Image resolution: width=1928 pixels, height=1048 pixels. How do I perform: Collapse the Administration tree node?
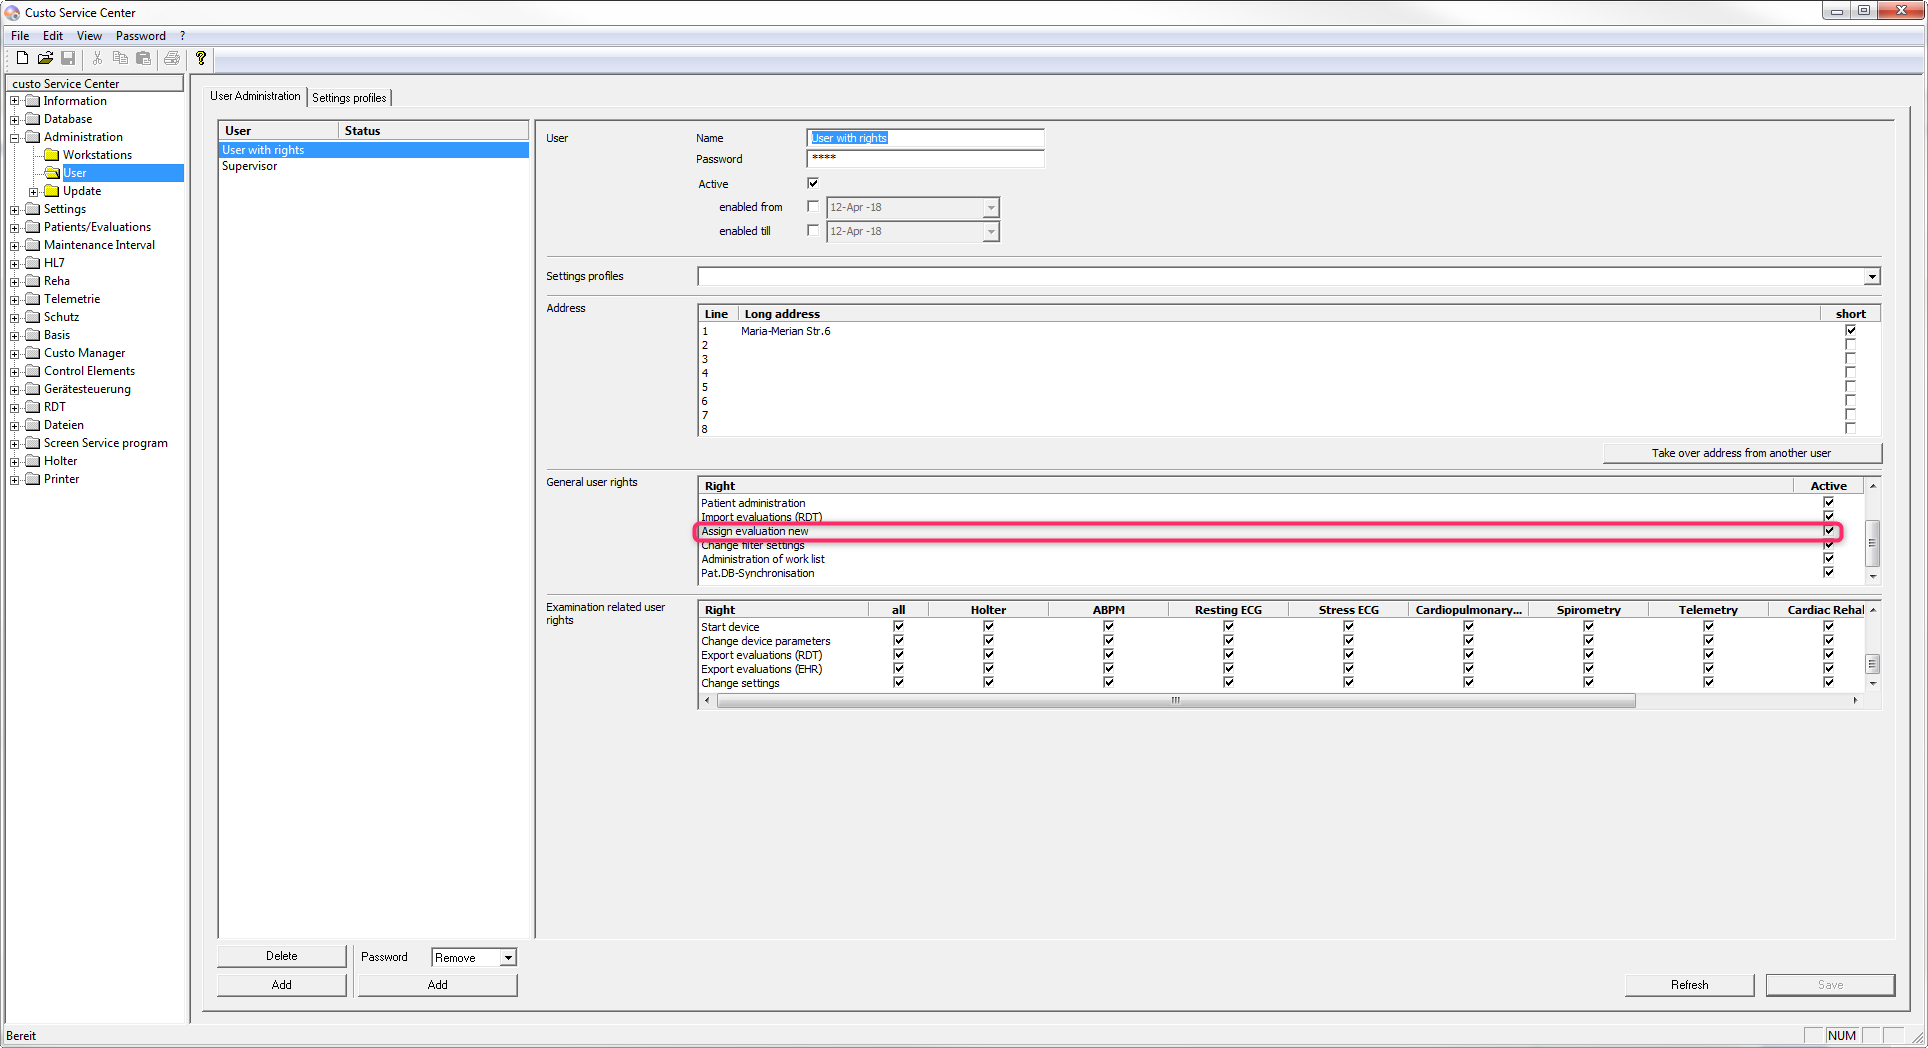pos(15,138)
